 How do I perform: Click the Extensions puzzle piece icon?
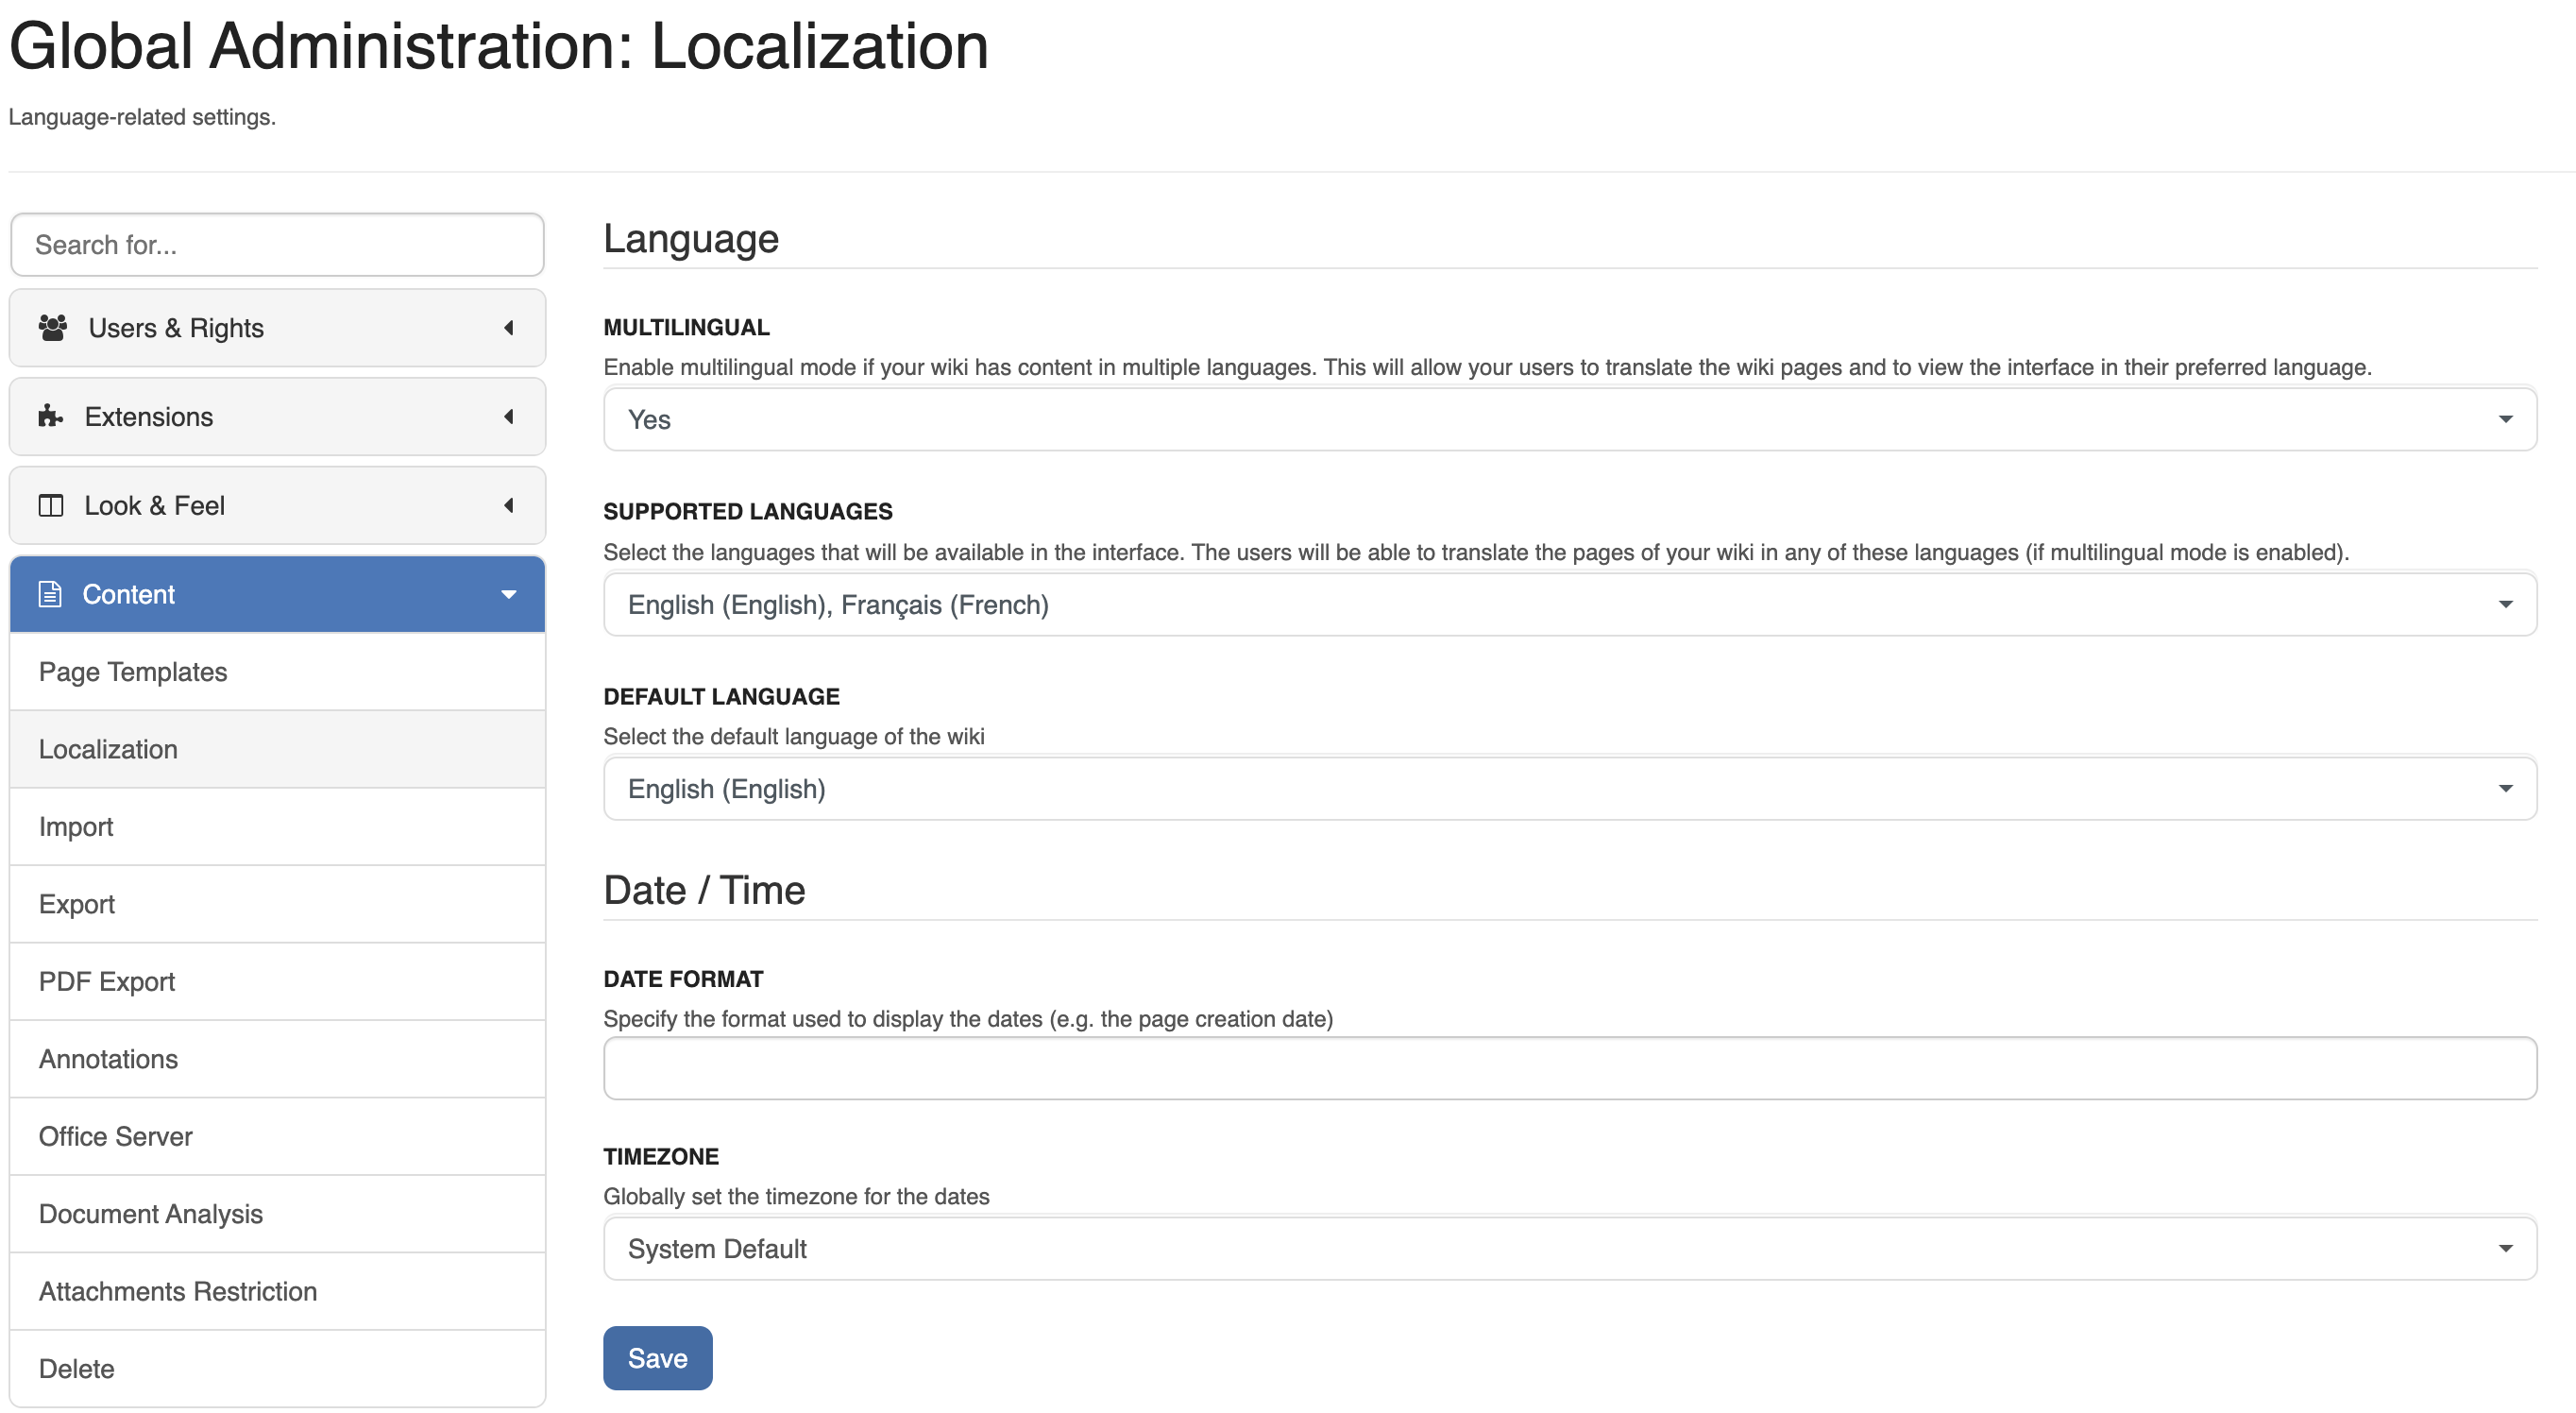tap(50, 416)
